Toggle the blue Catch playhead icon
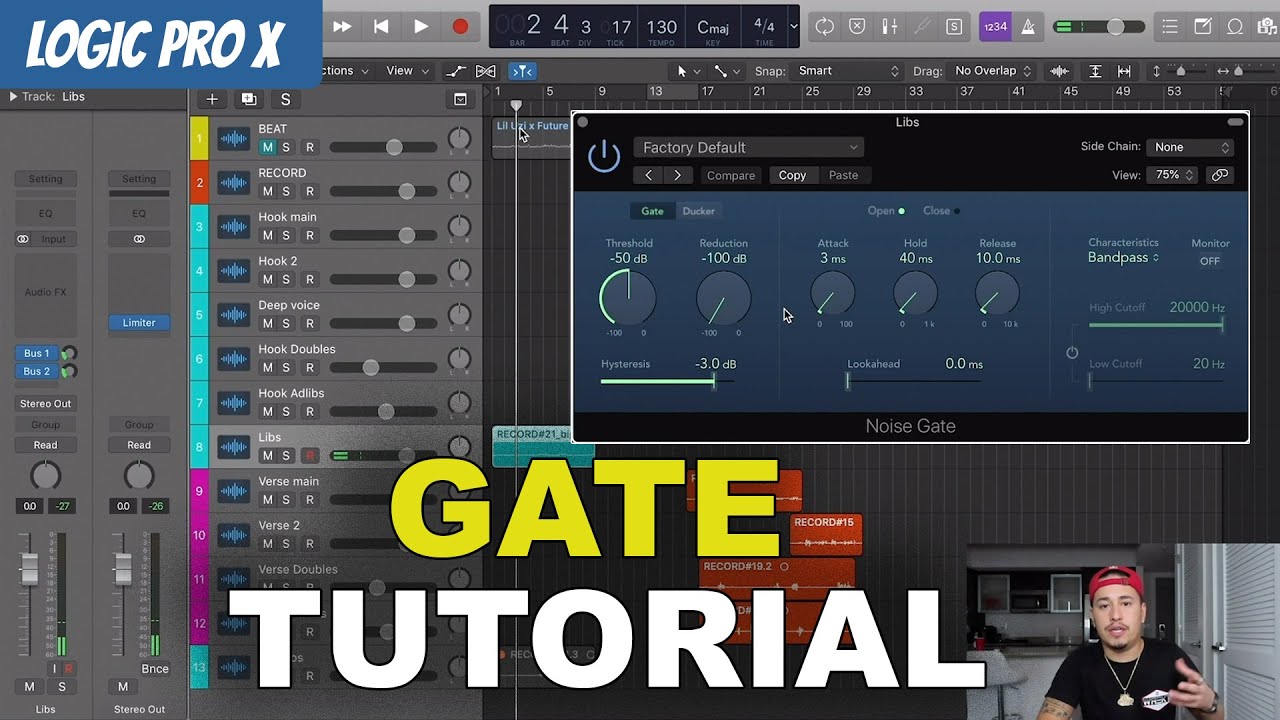 [523, 71]
